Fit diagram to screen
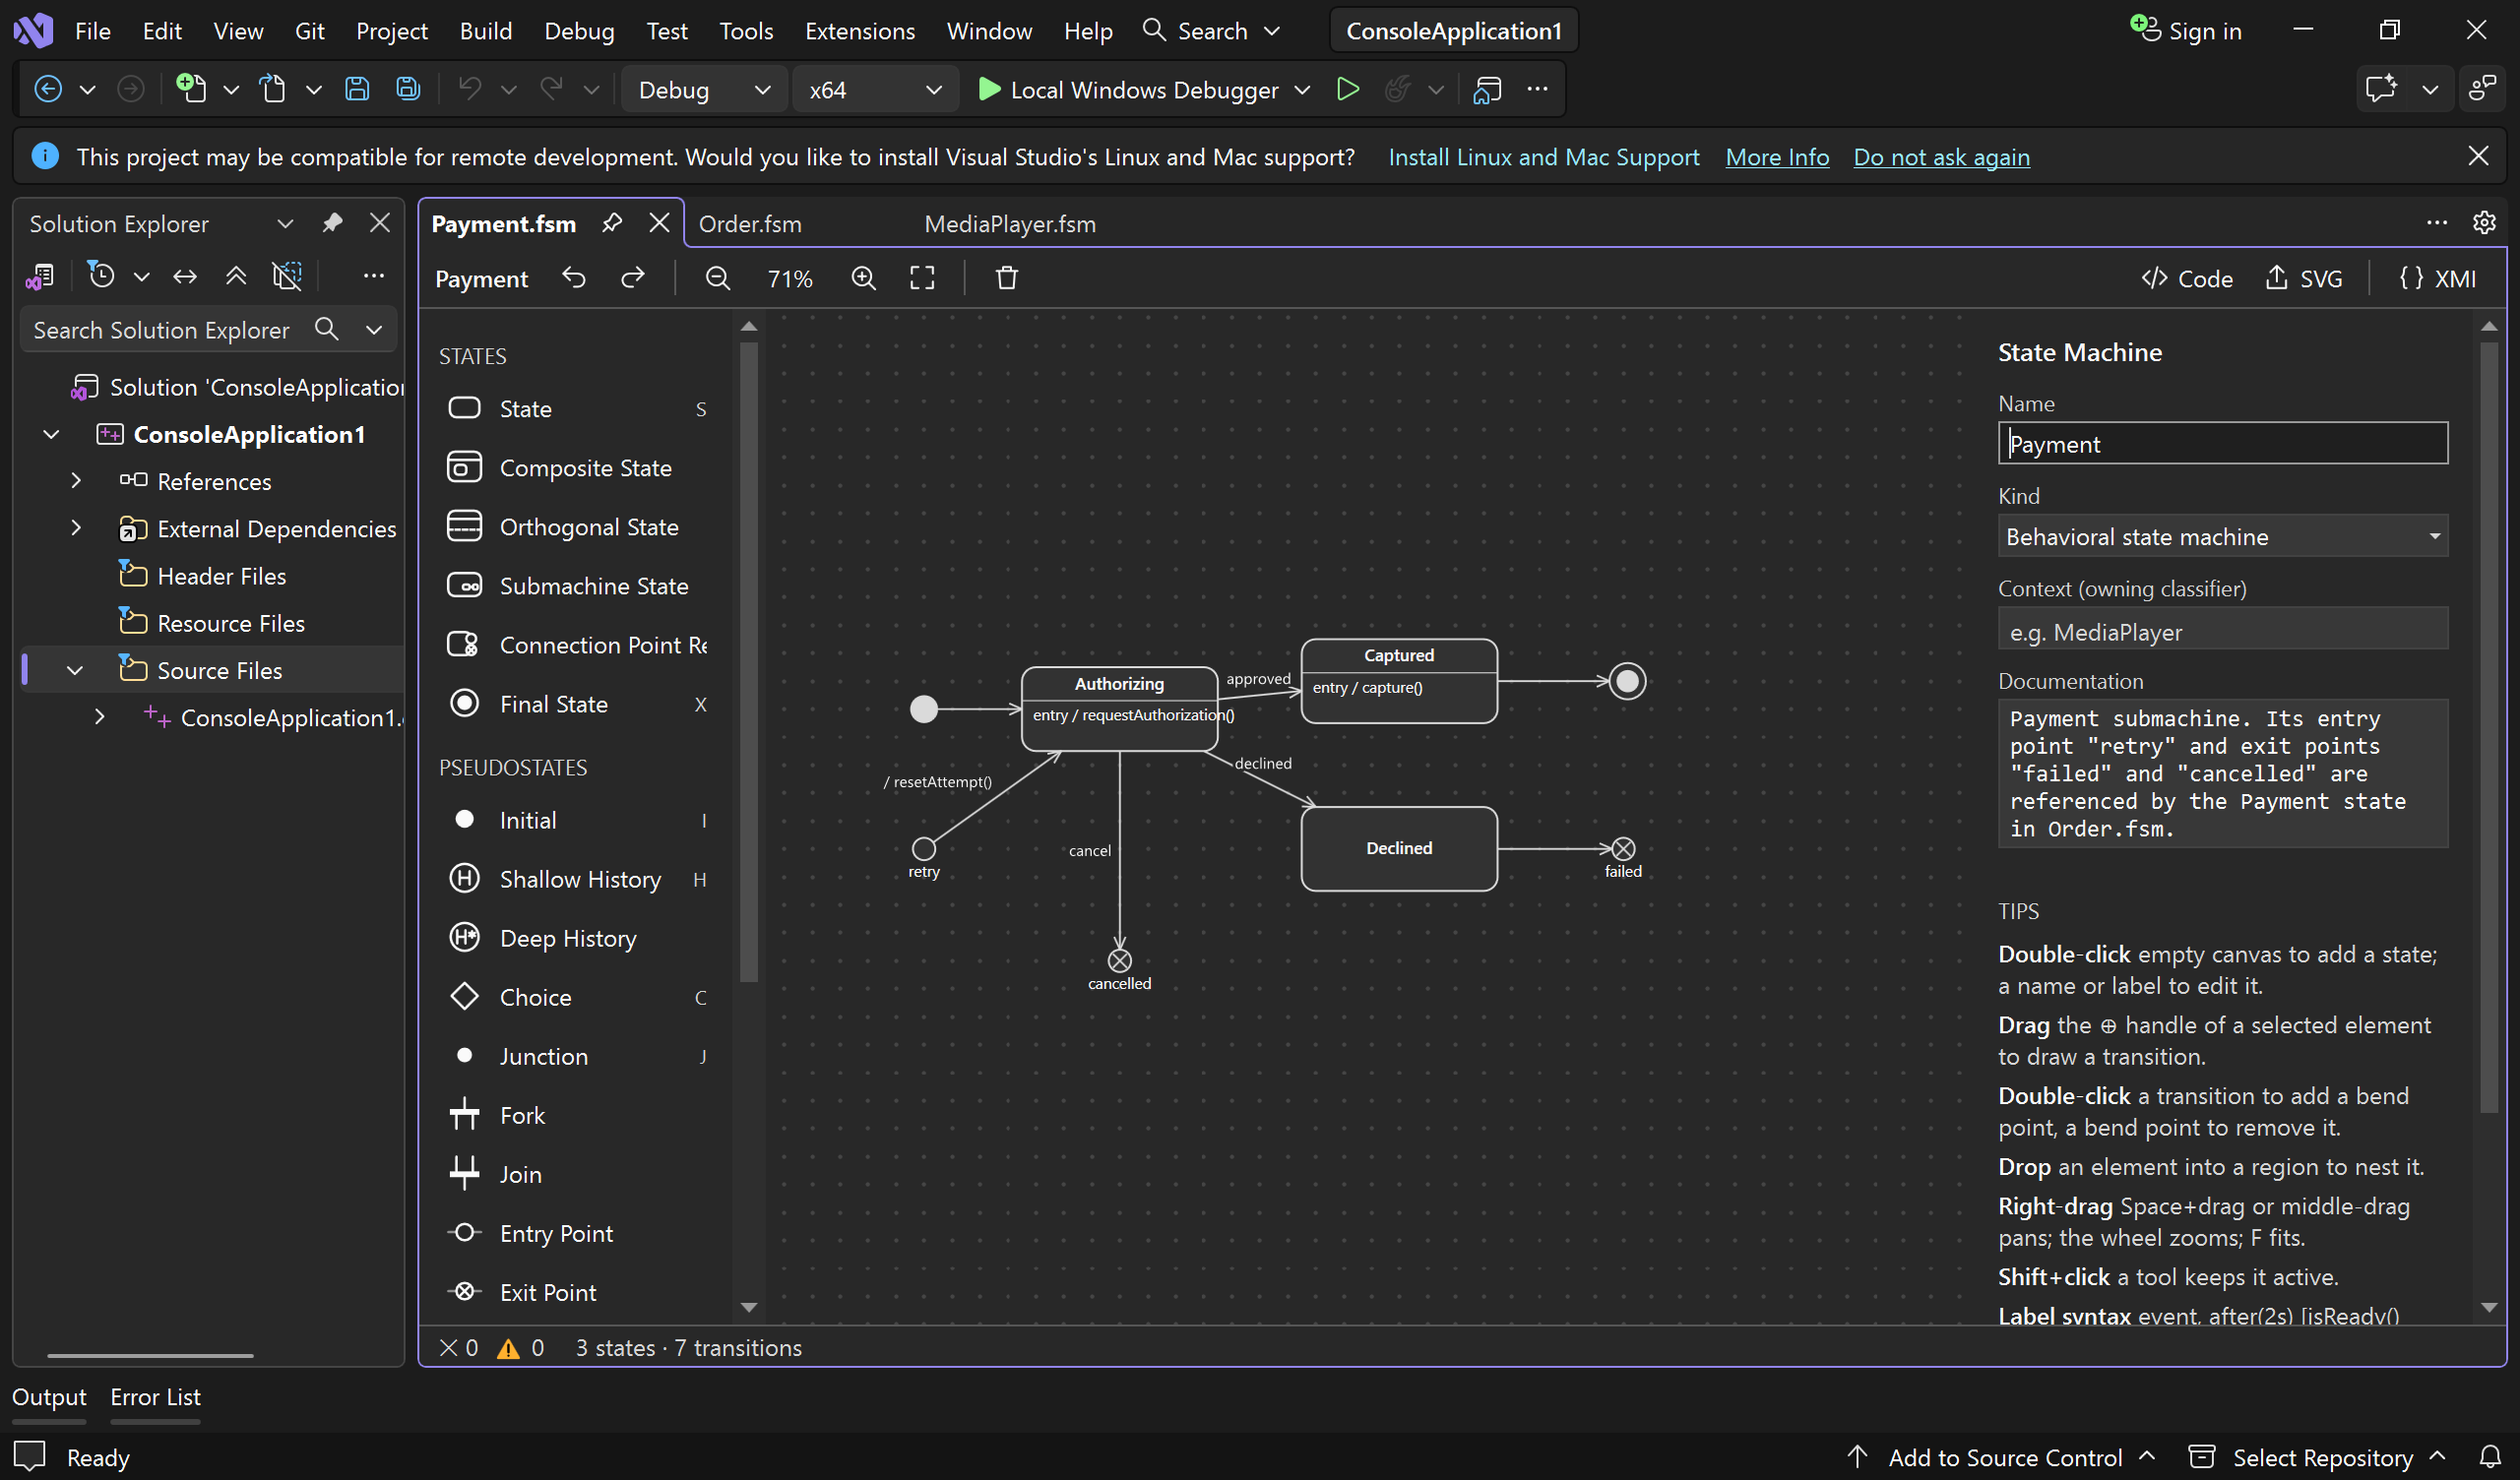2520x1480 pixels. click(x=922, y=278)
